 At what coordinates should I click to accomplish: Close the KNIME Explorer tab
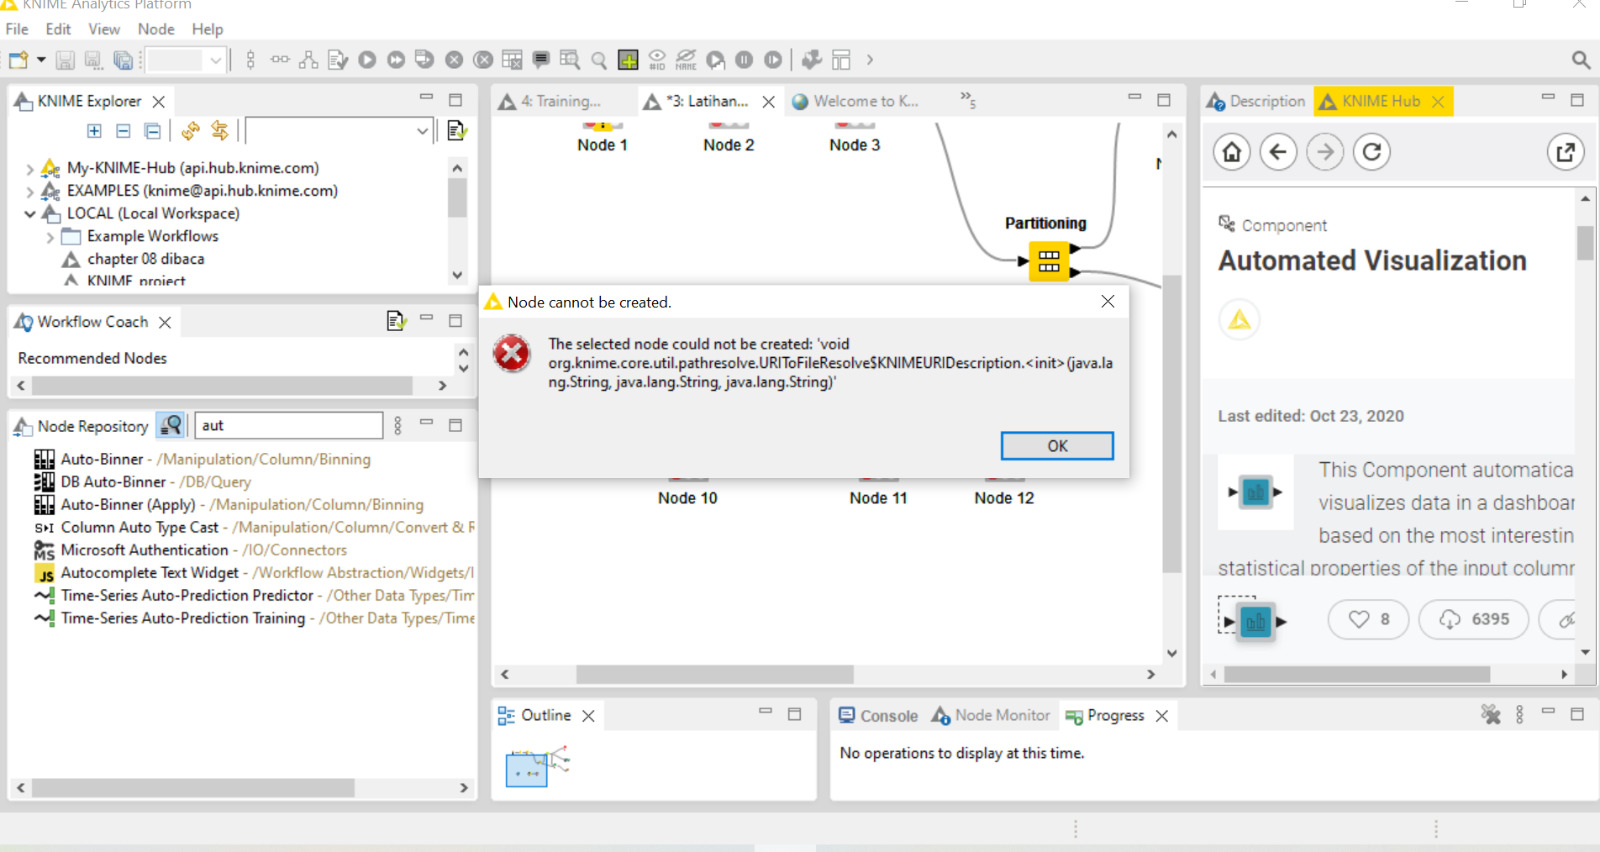tap(159, 102)
